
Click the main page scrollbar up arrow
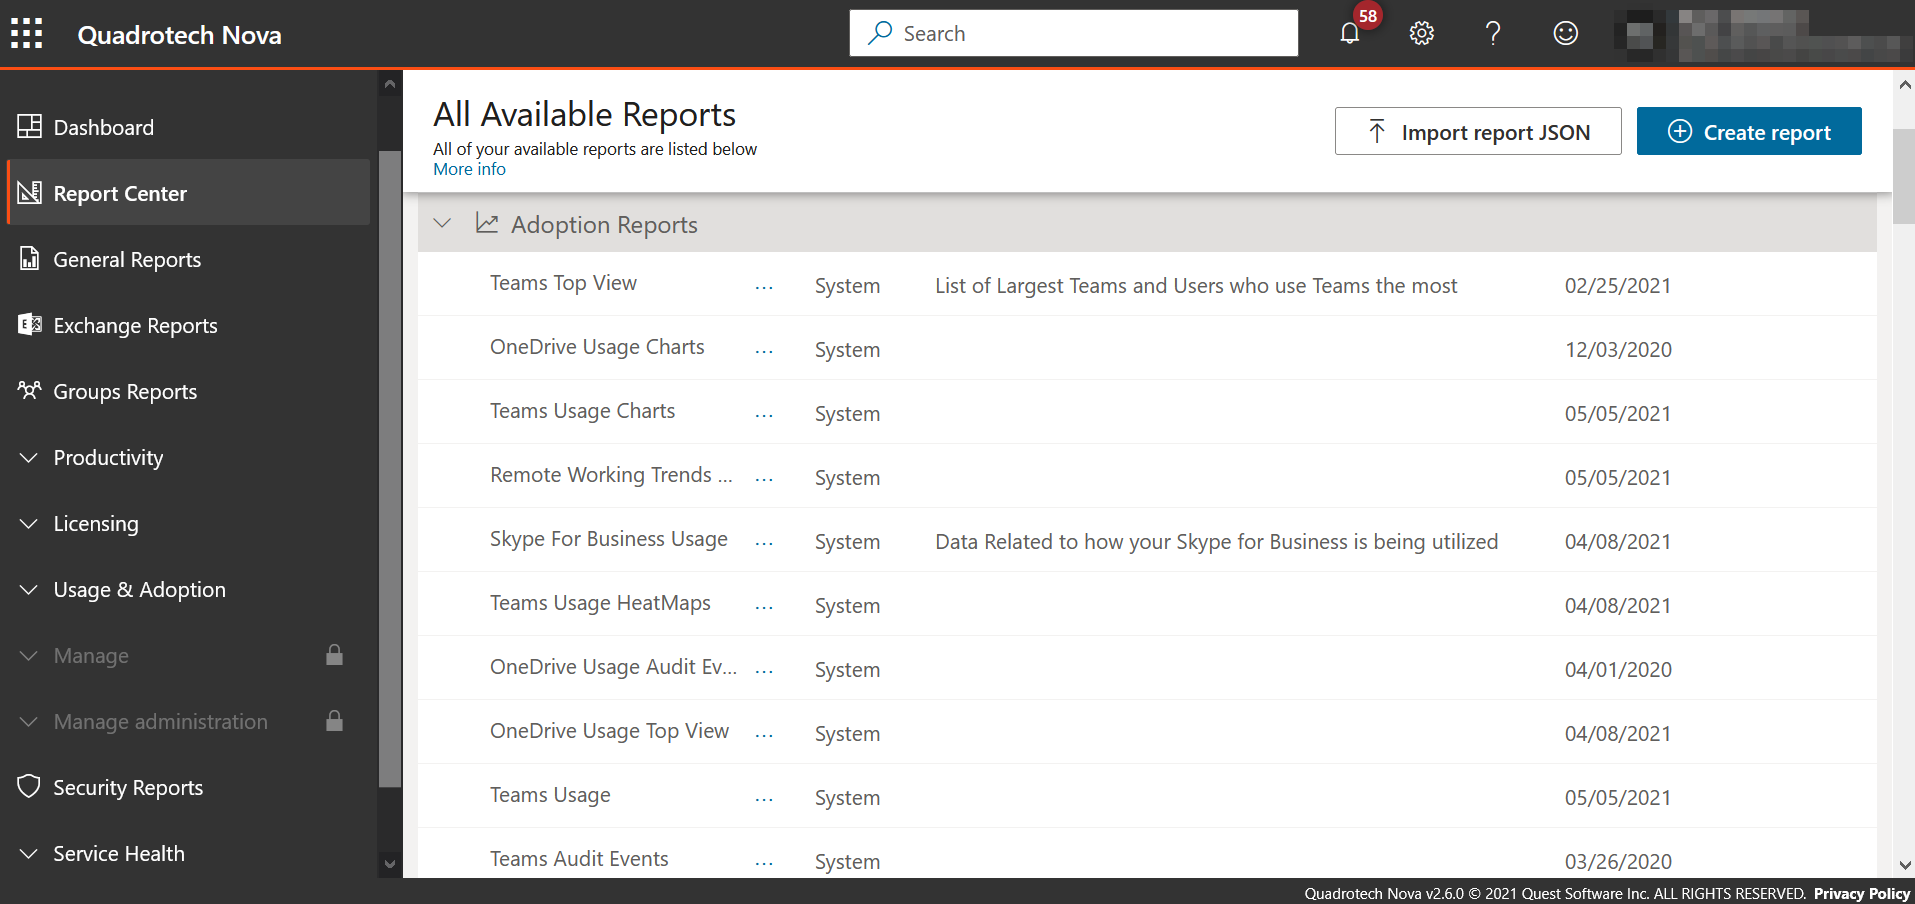pyautogui.click(x=1905, y=85)
